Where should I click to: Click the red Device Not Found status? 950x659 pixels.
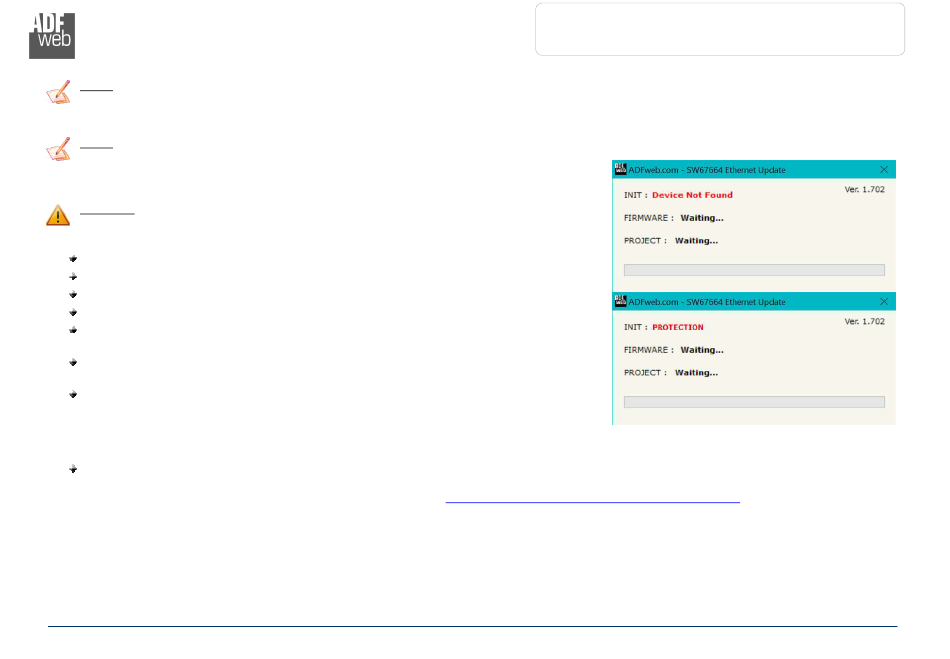tap(692, 195)
